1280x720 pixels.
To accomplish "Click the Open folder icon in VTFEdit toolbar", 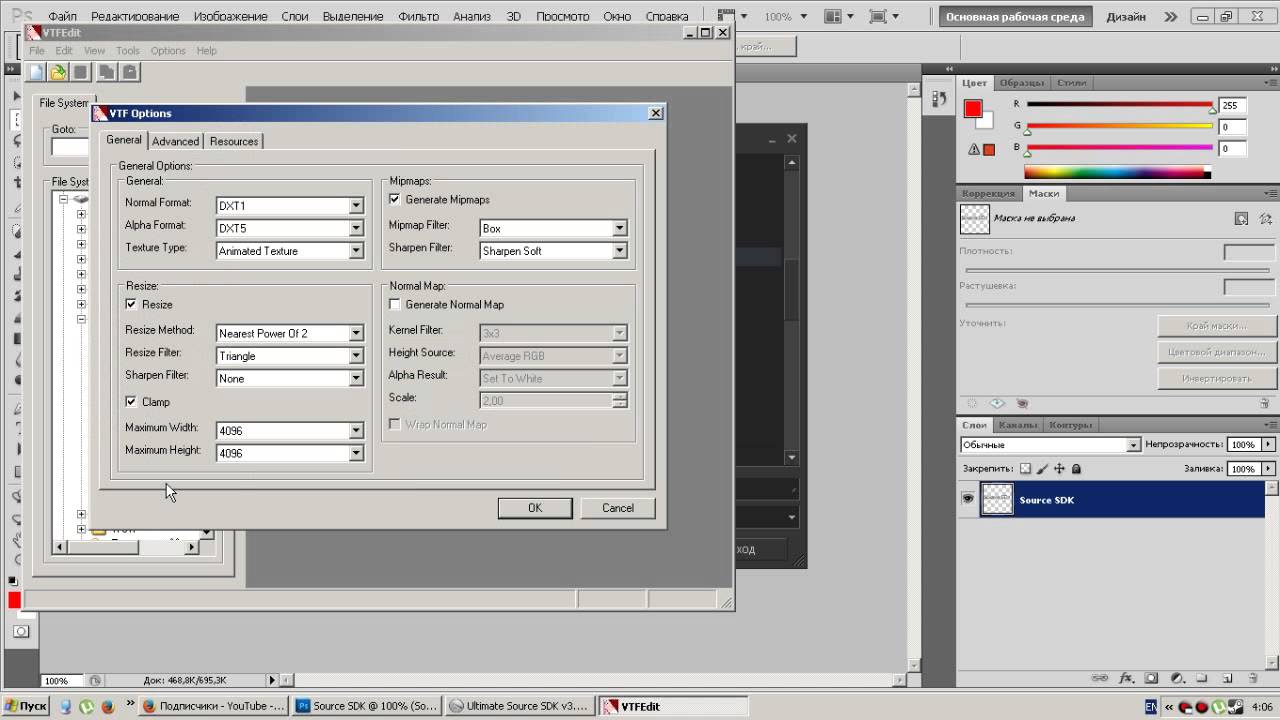I will [58, 72].
